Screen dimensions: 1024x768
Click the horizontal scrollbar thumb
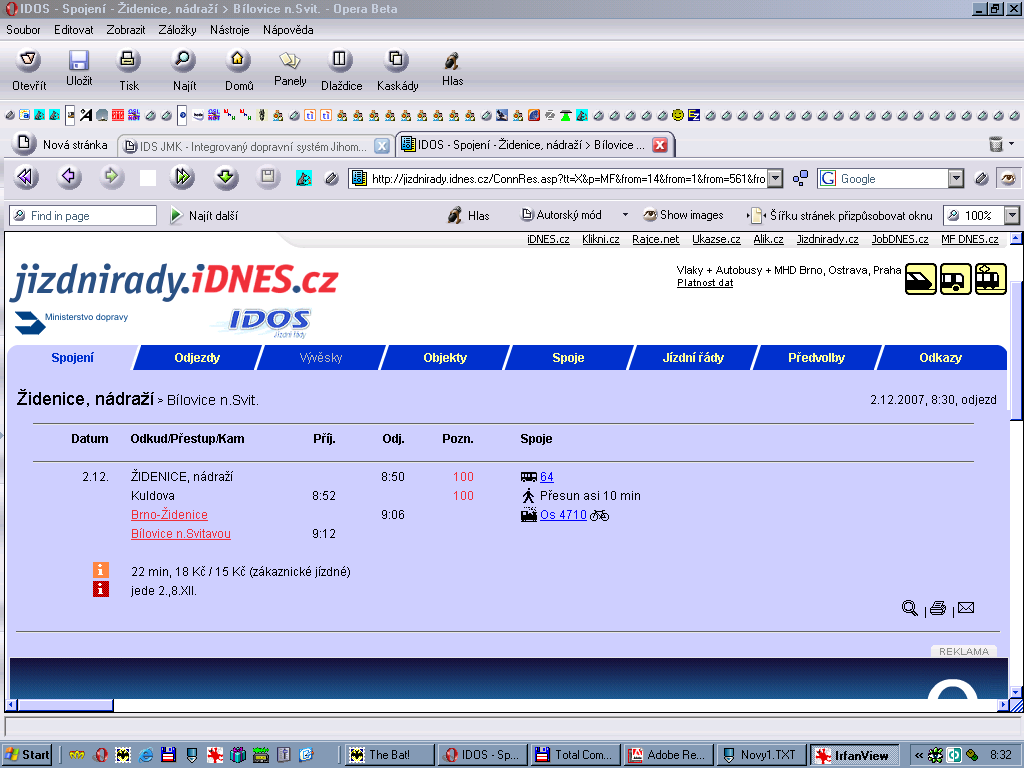(x=65, y=705)
